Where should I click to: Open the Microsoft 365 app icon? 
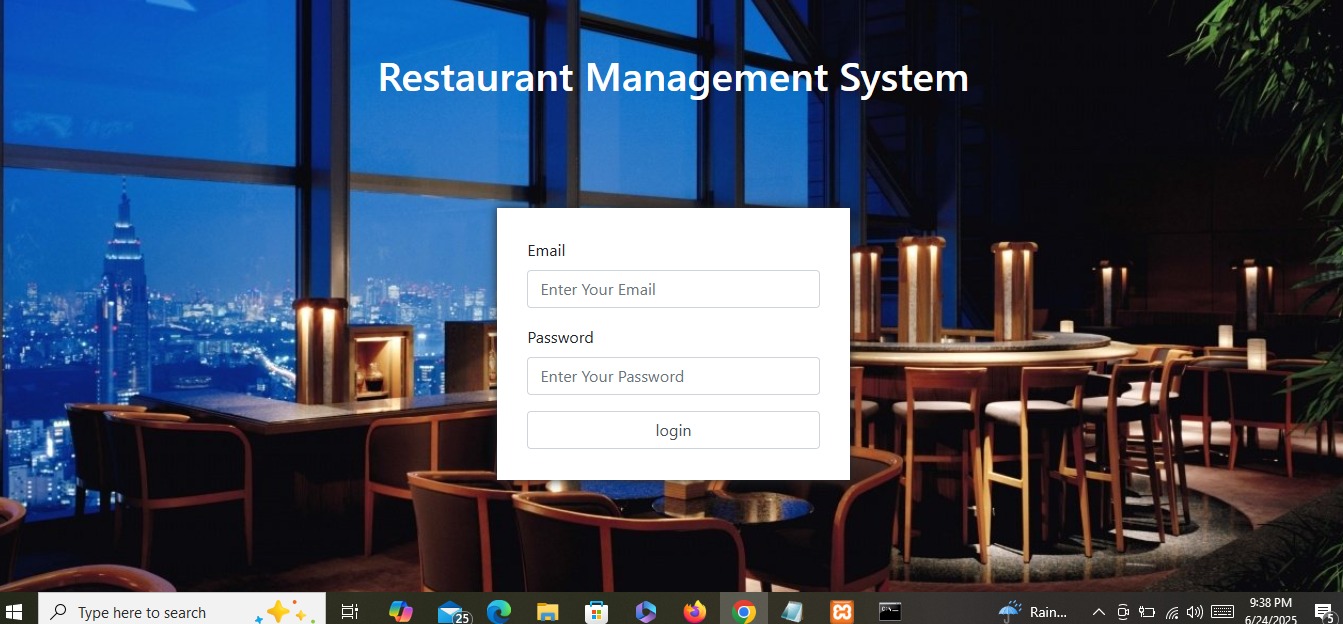[x=645, y=611]
